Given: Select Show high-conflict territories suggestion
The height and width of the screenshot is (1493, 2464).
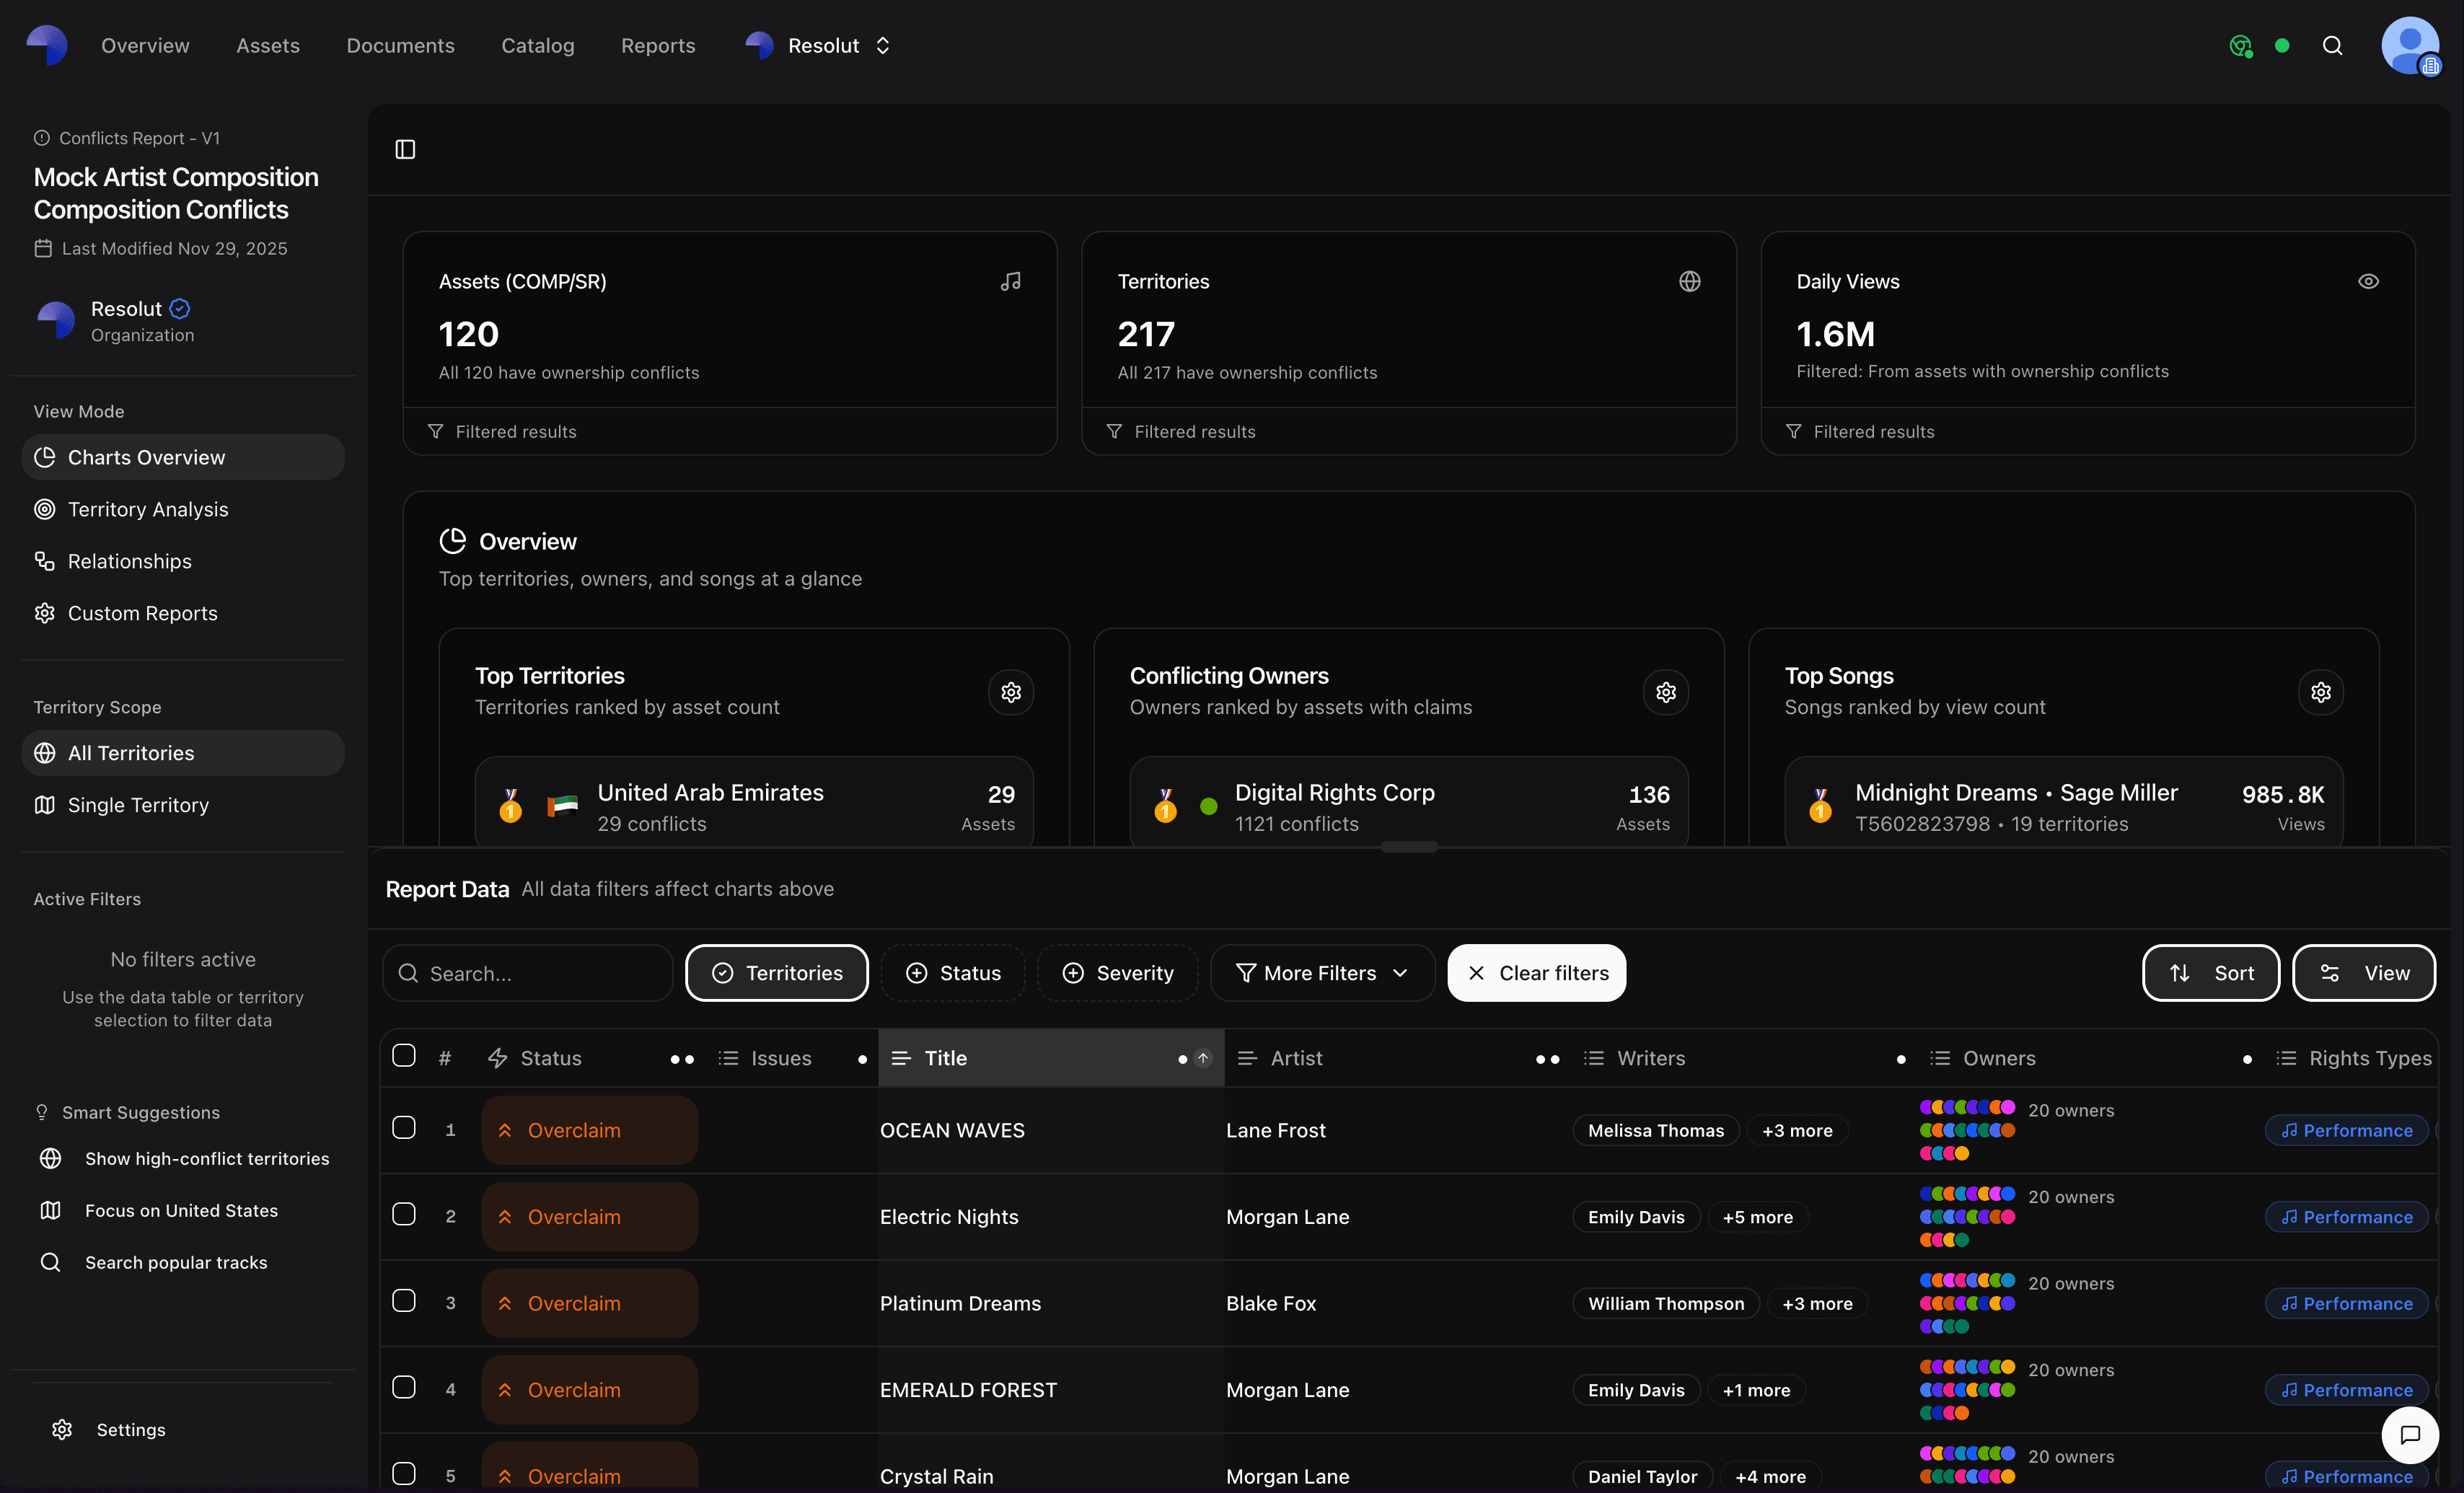Looking at the screenshot, I should (x=206, y=1159).
